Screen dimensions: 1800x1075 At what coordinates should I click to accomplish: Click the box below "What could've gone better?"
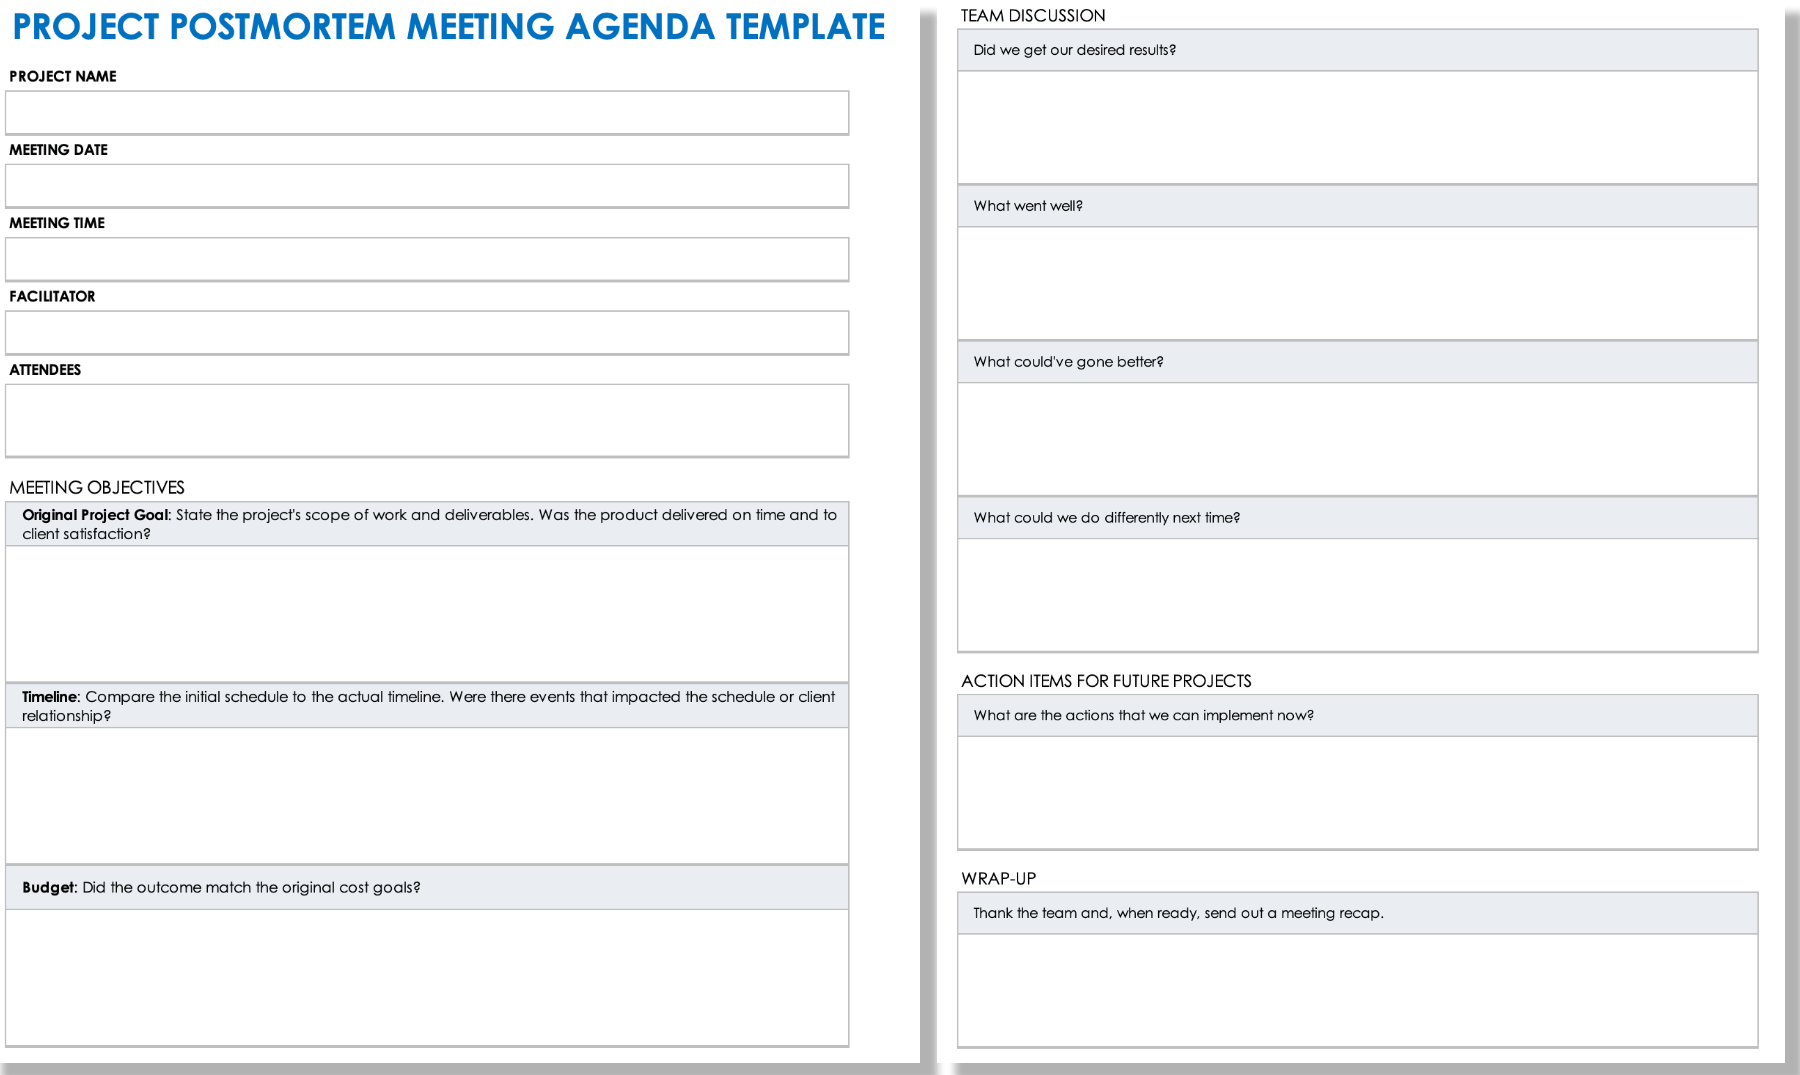[x=1357, y=439]
